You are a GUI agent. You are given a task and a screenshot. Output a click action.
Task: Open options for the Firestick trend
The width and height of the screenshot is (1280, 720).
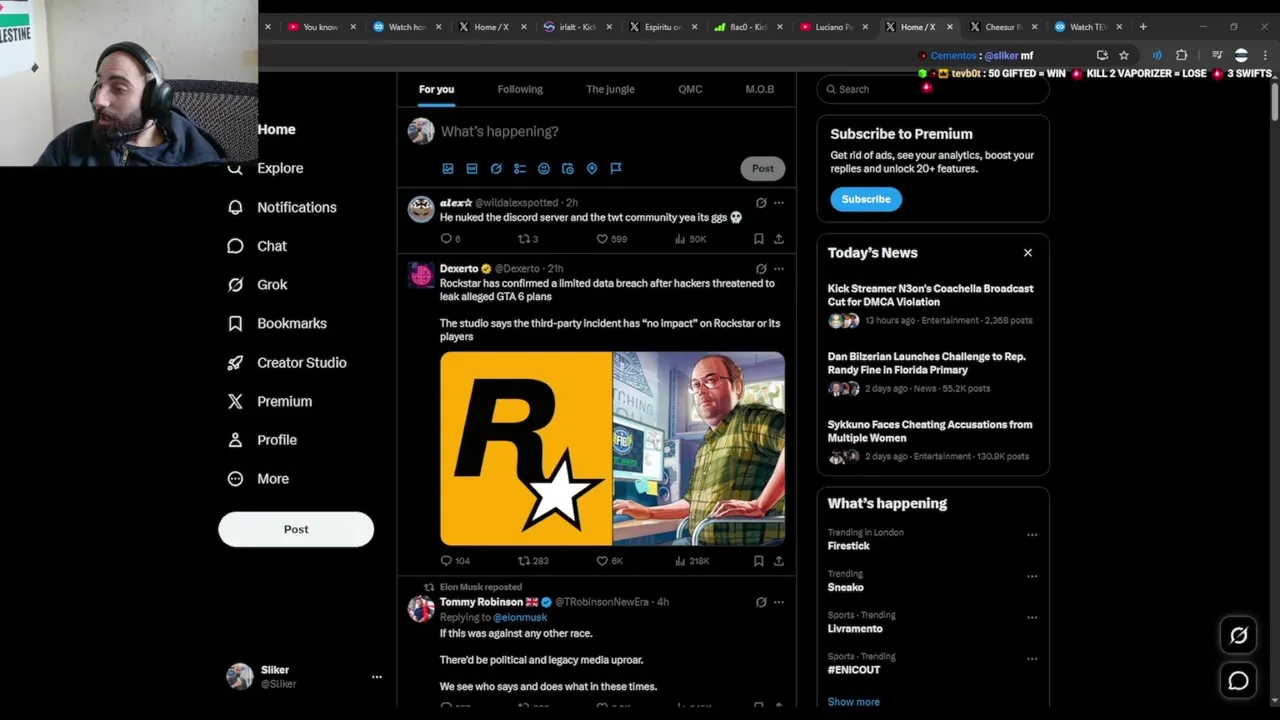[1032, 535]
